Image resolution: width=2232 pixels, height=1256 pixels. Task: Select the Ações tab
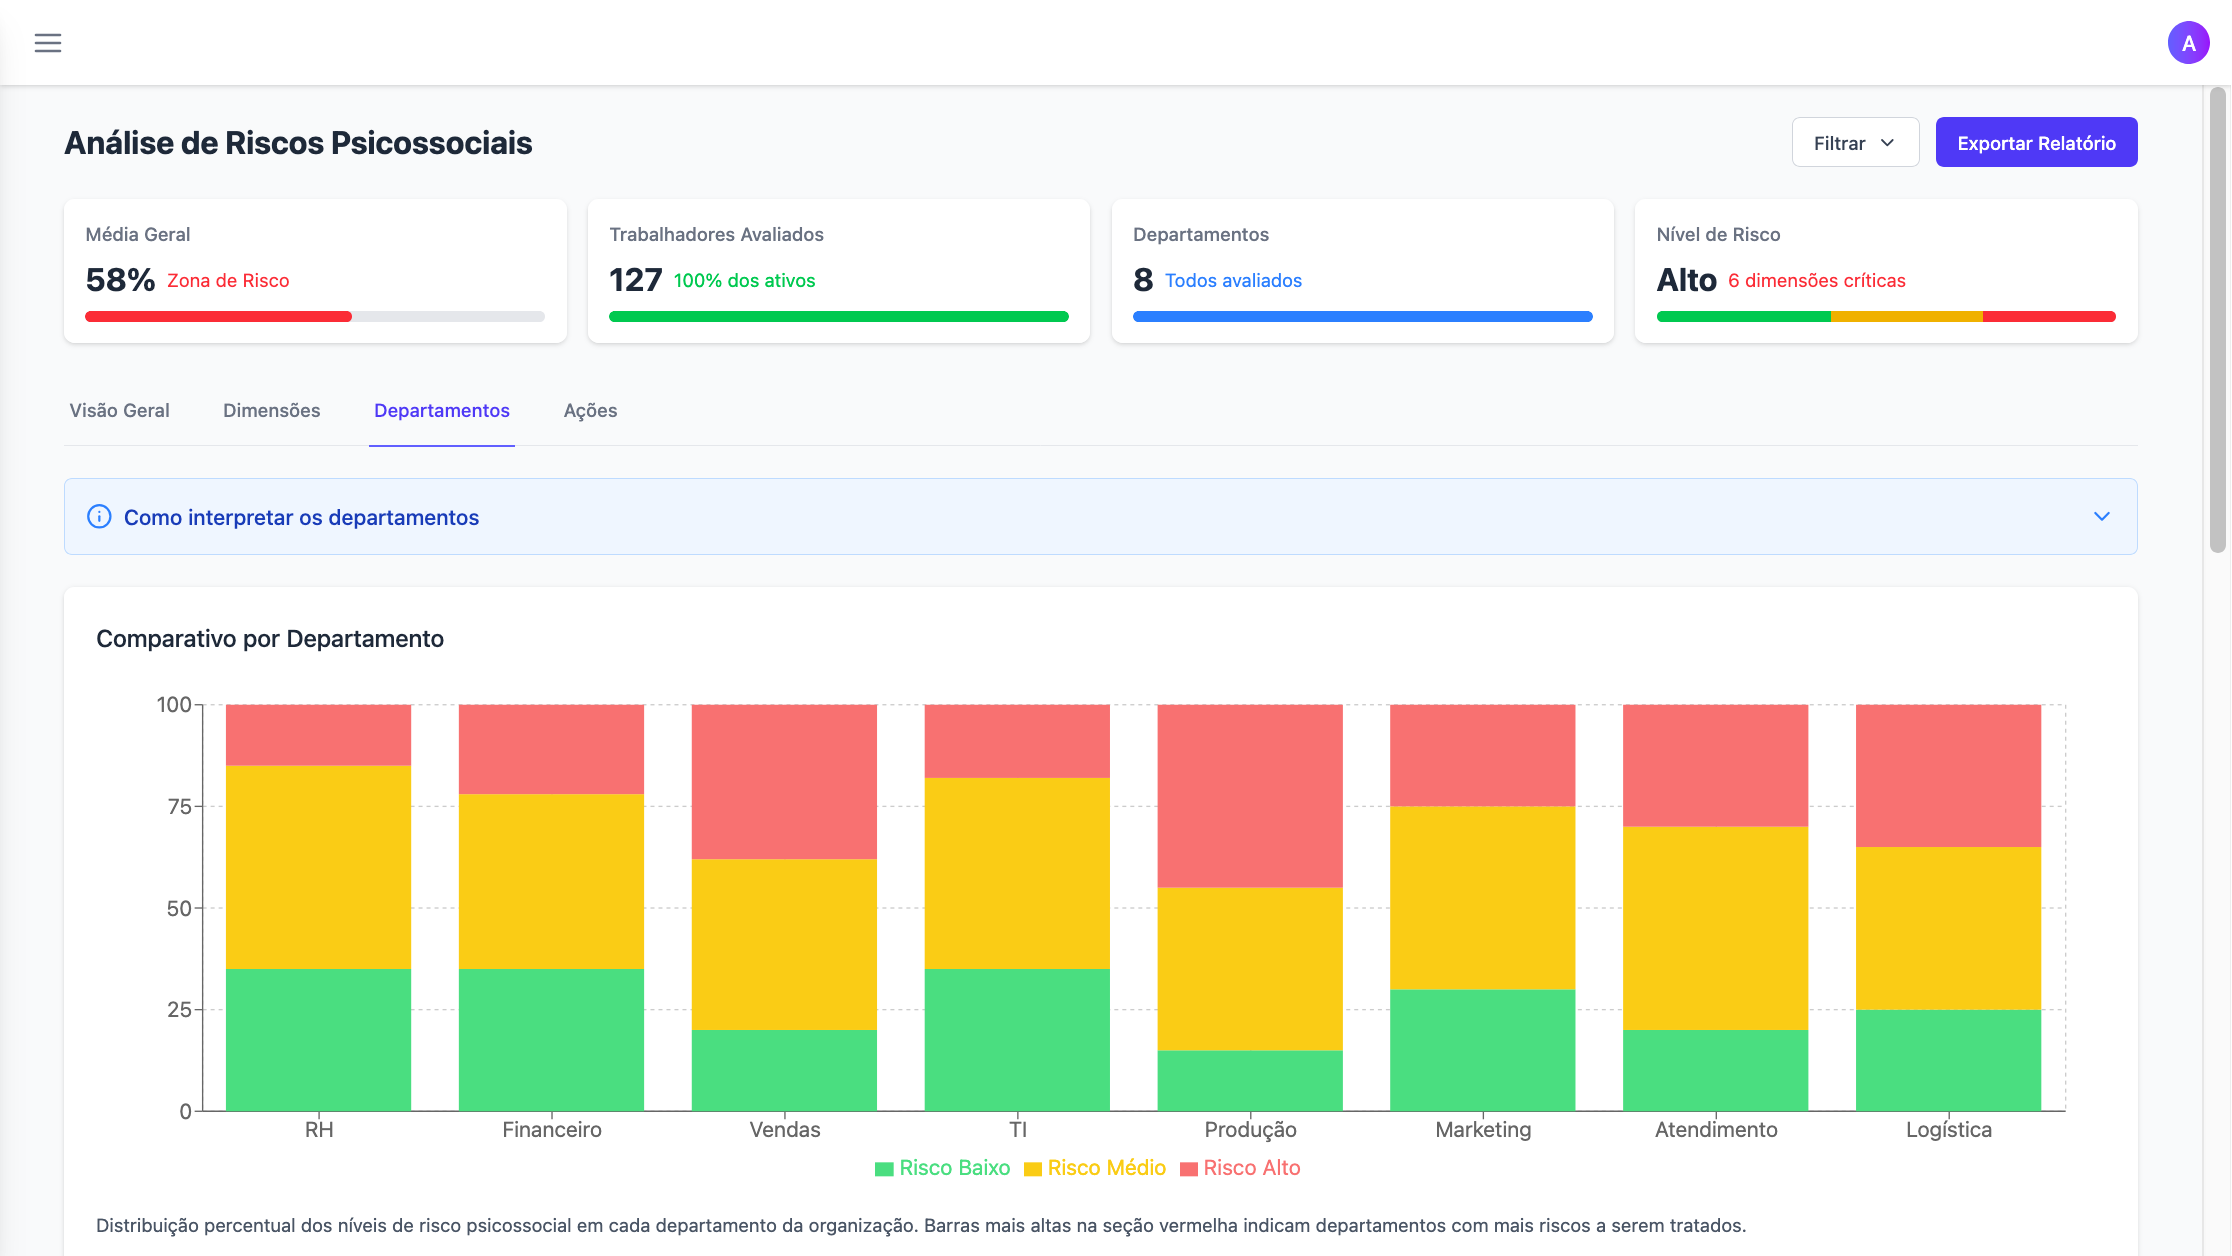coord(589,410)
